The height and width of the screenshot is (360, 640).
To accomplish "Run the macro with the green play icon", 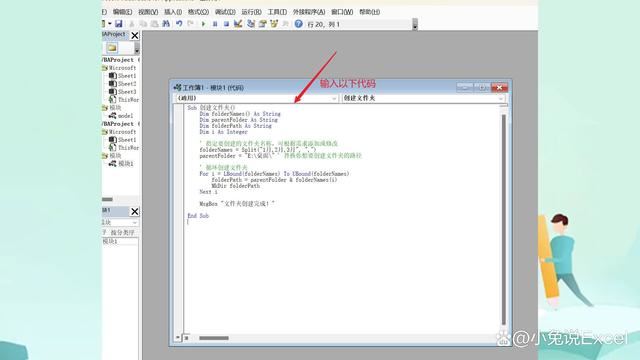I will 203,24.
